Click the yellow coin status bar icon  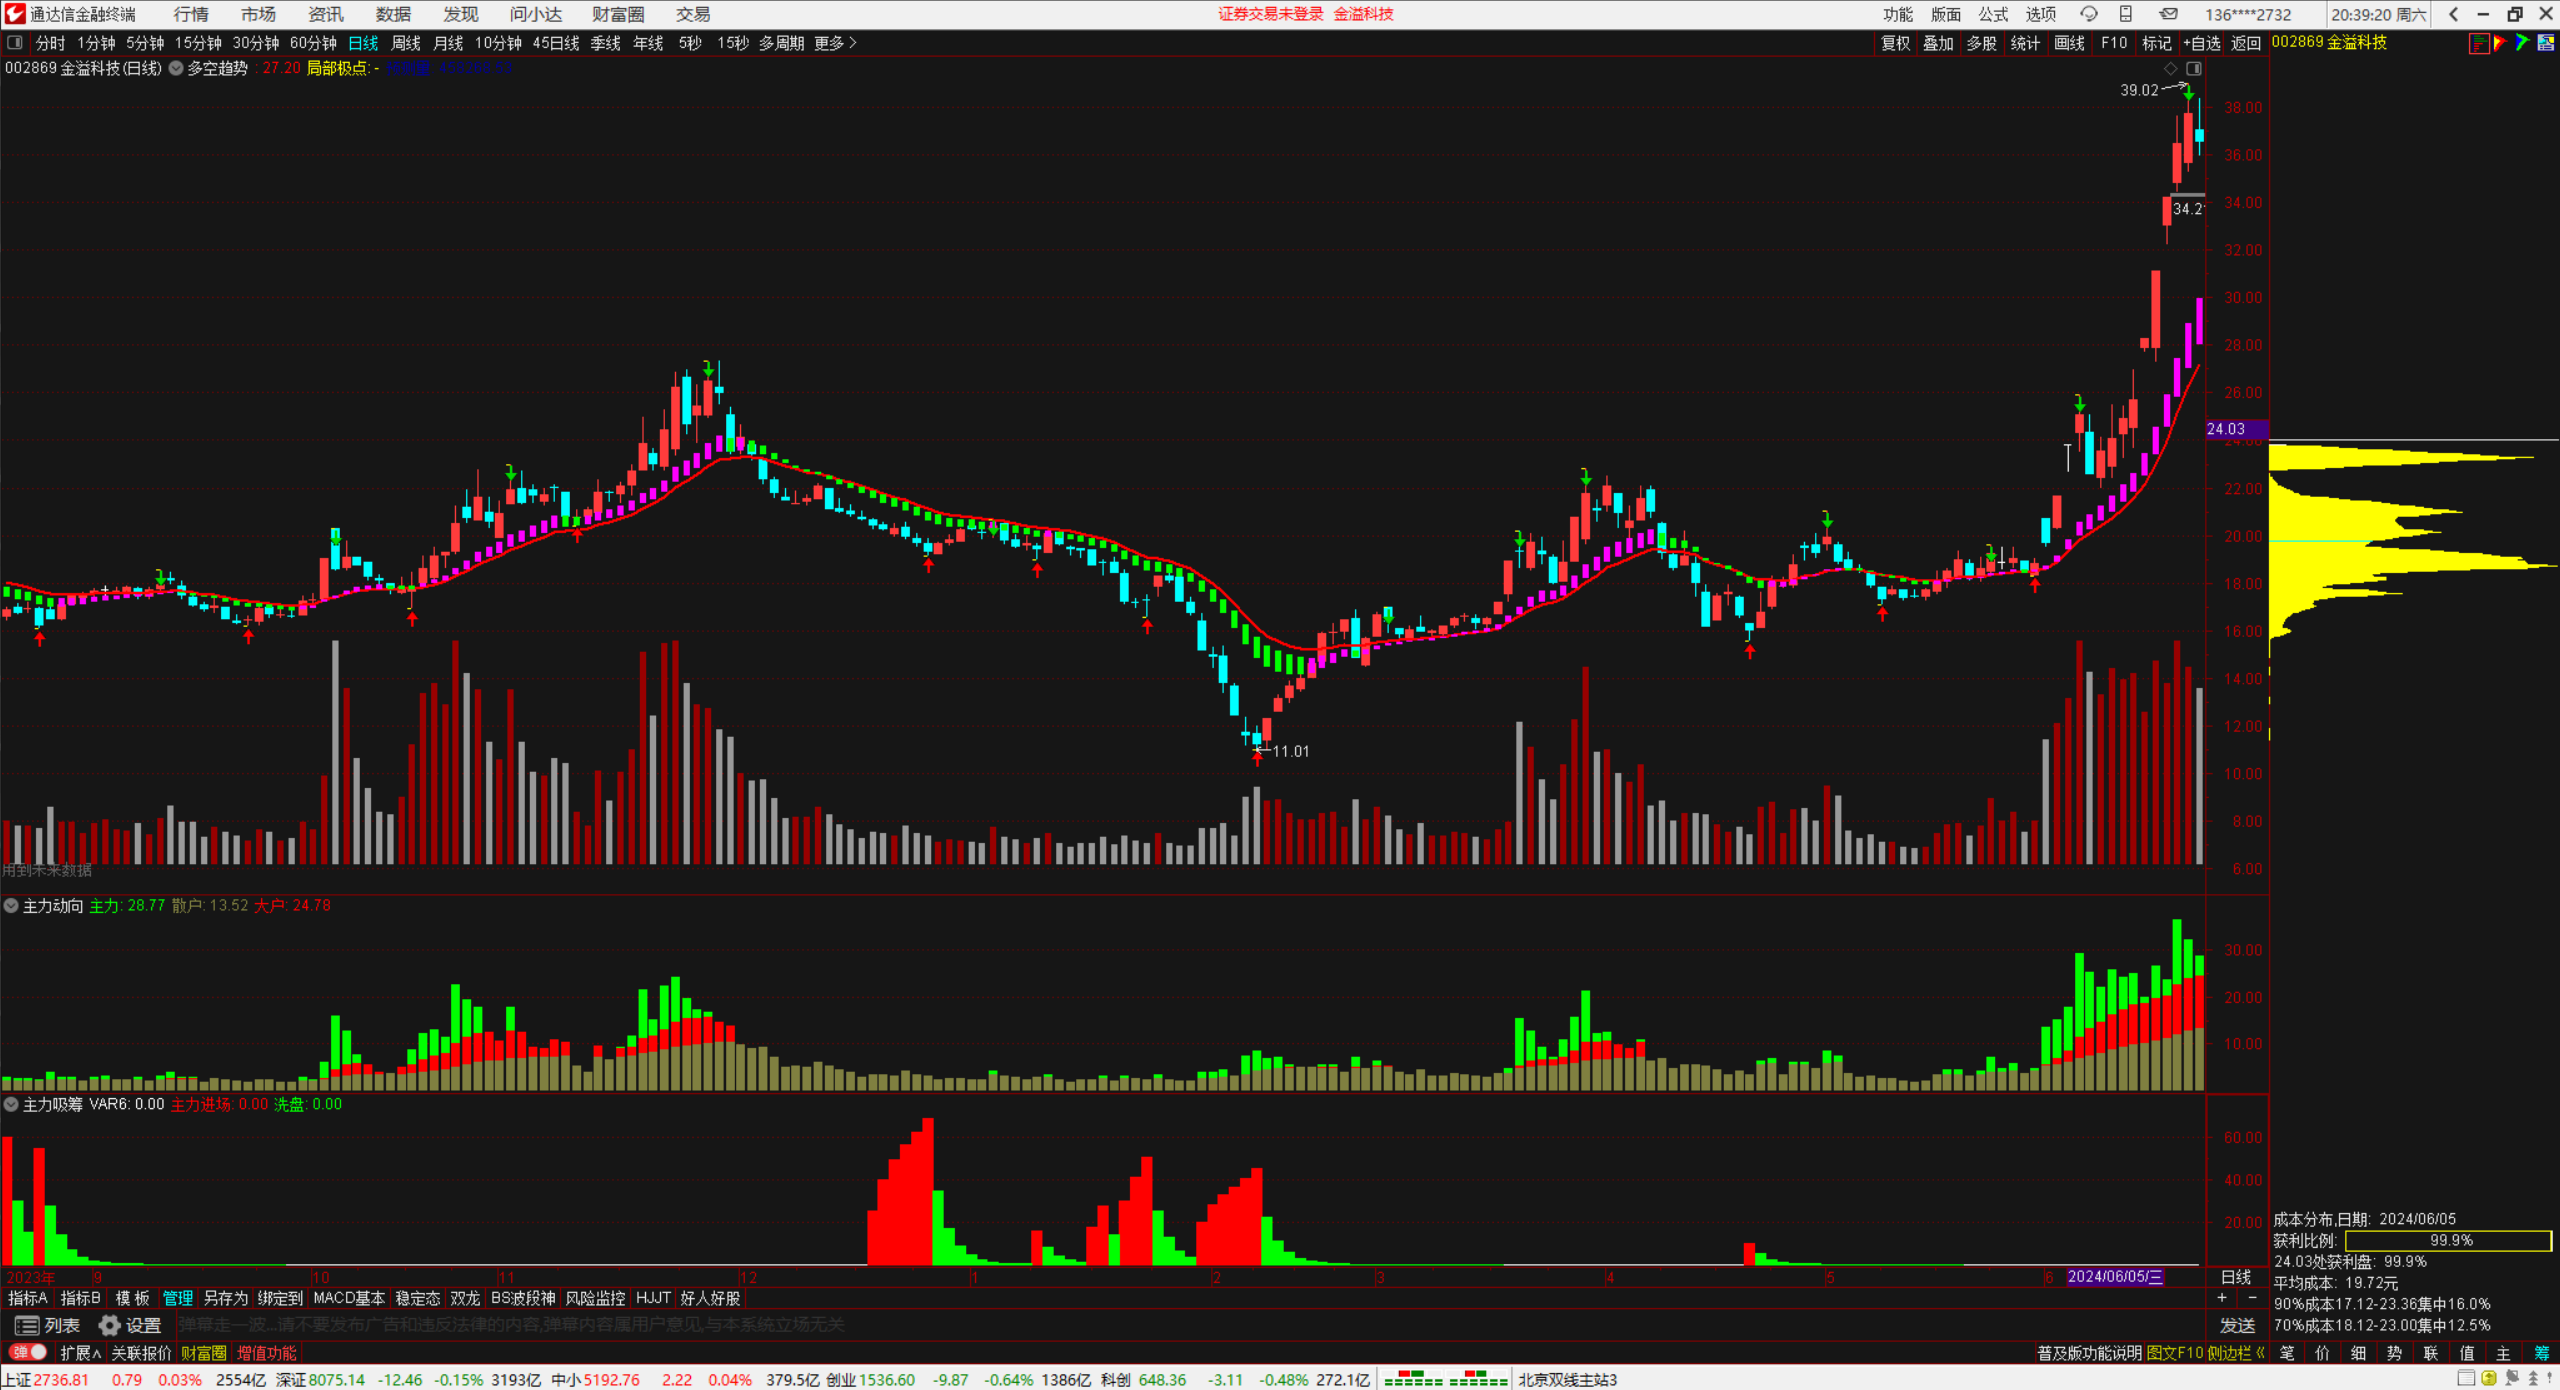(2489, 1379)
